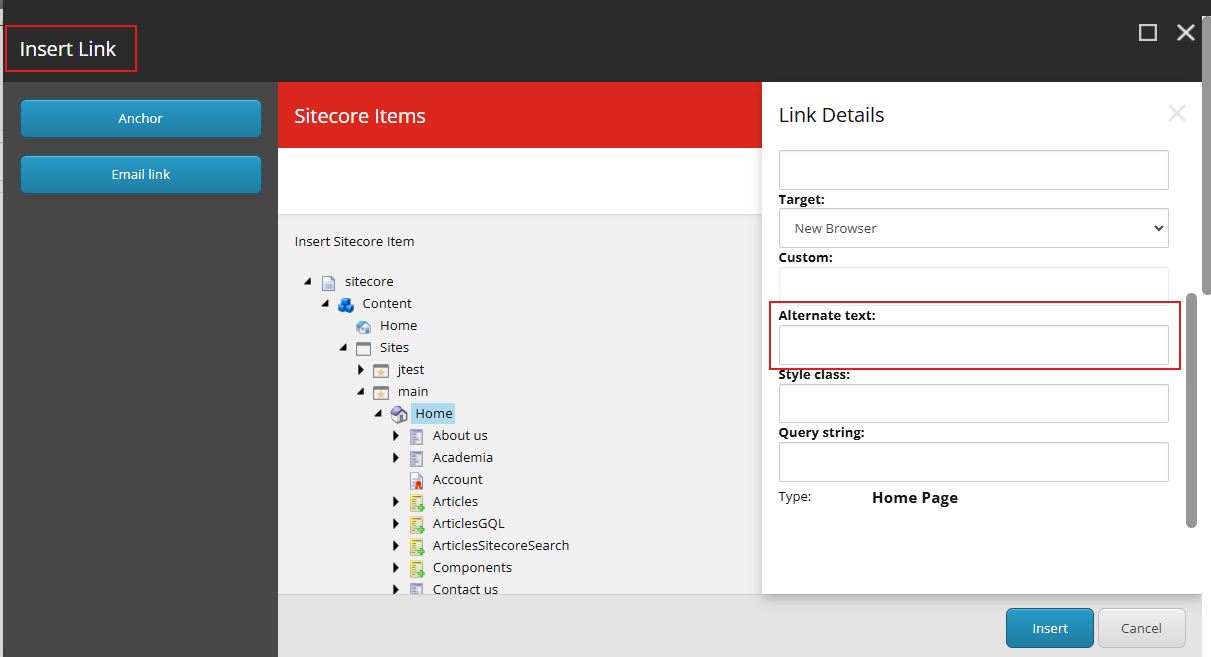
Task: Open the Target dropdown
Action: [x=973, y=228]
